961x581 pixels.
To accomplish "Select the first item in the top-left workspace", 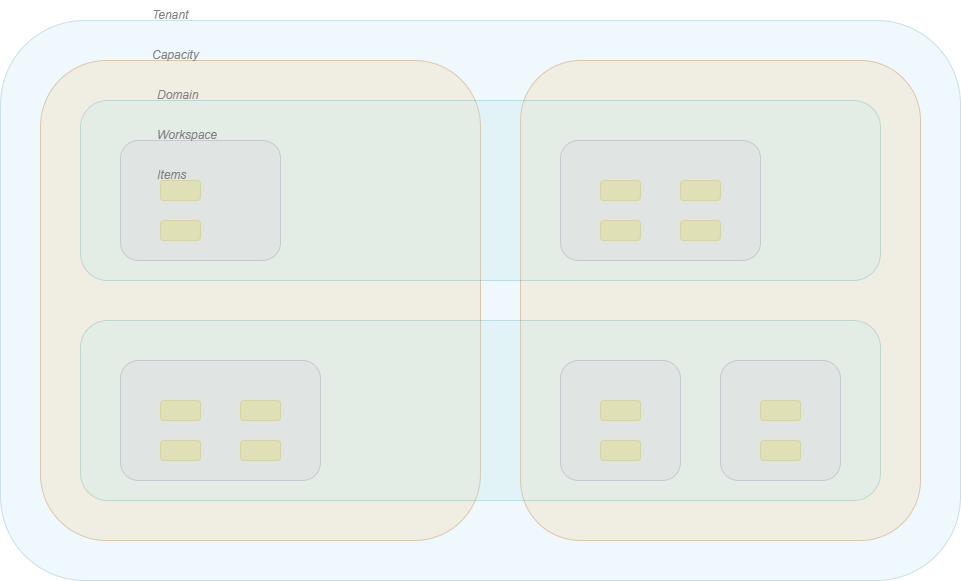I will click(181, 189).
